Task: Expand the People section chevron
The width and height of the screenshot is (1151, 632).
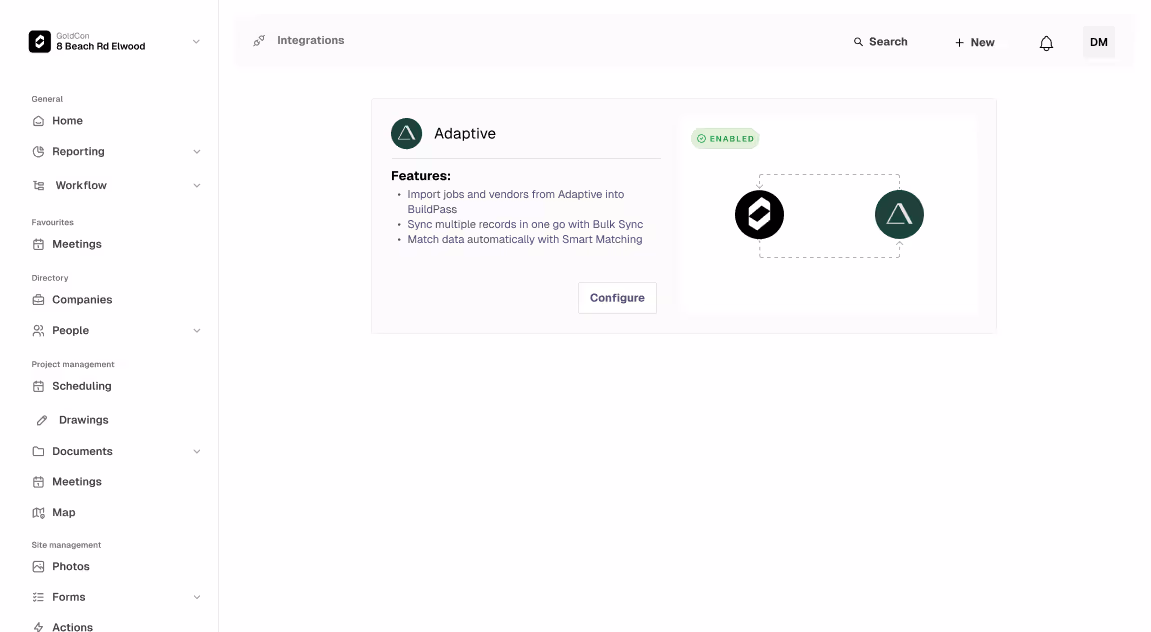Action: (197, 331)
